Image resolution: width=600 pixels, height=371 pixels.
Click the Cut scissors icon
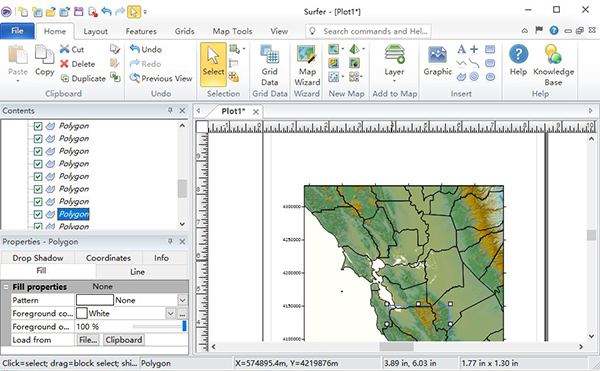[64, 49]
